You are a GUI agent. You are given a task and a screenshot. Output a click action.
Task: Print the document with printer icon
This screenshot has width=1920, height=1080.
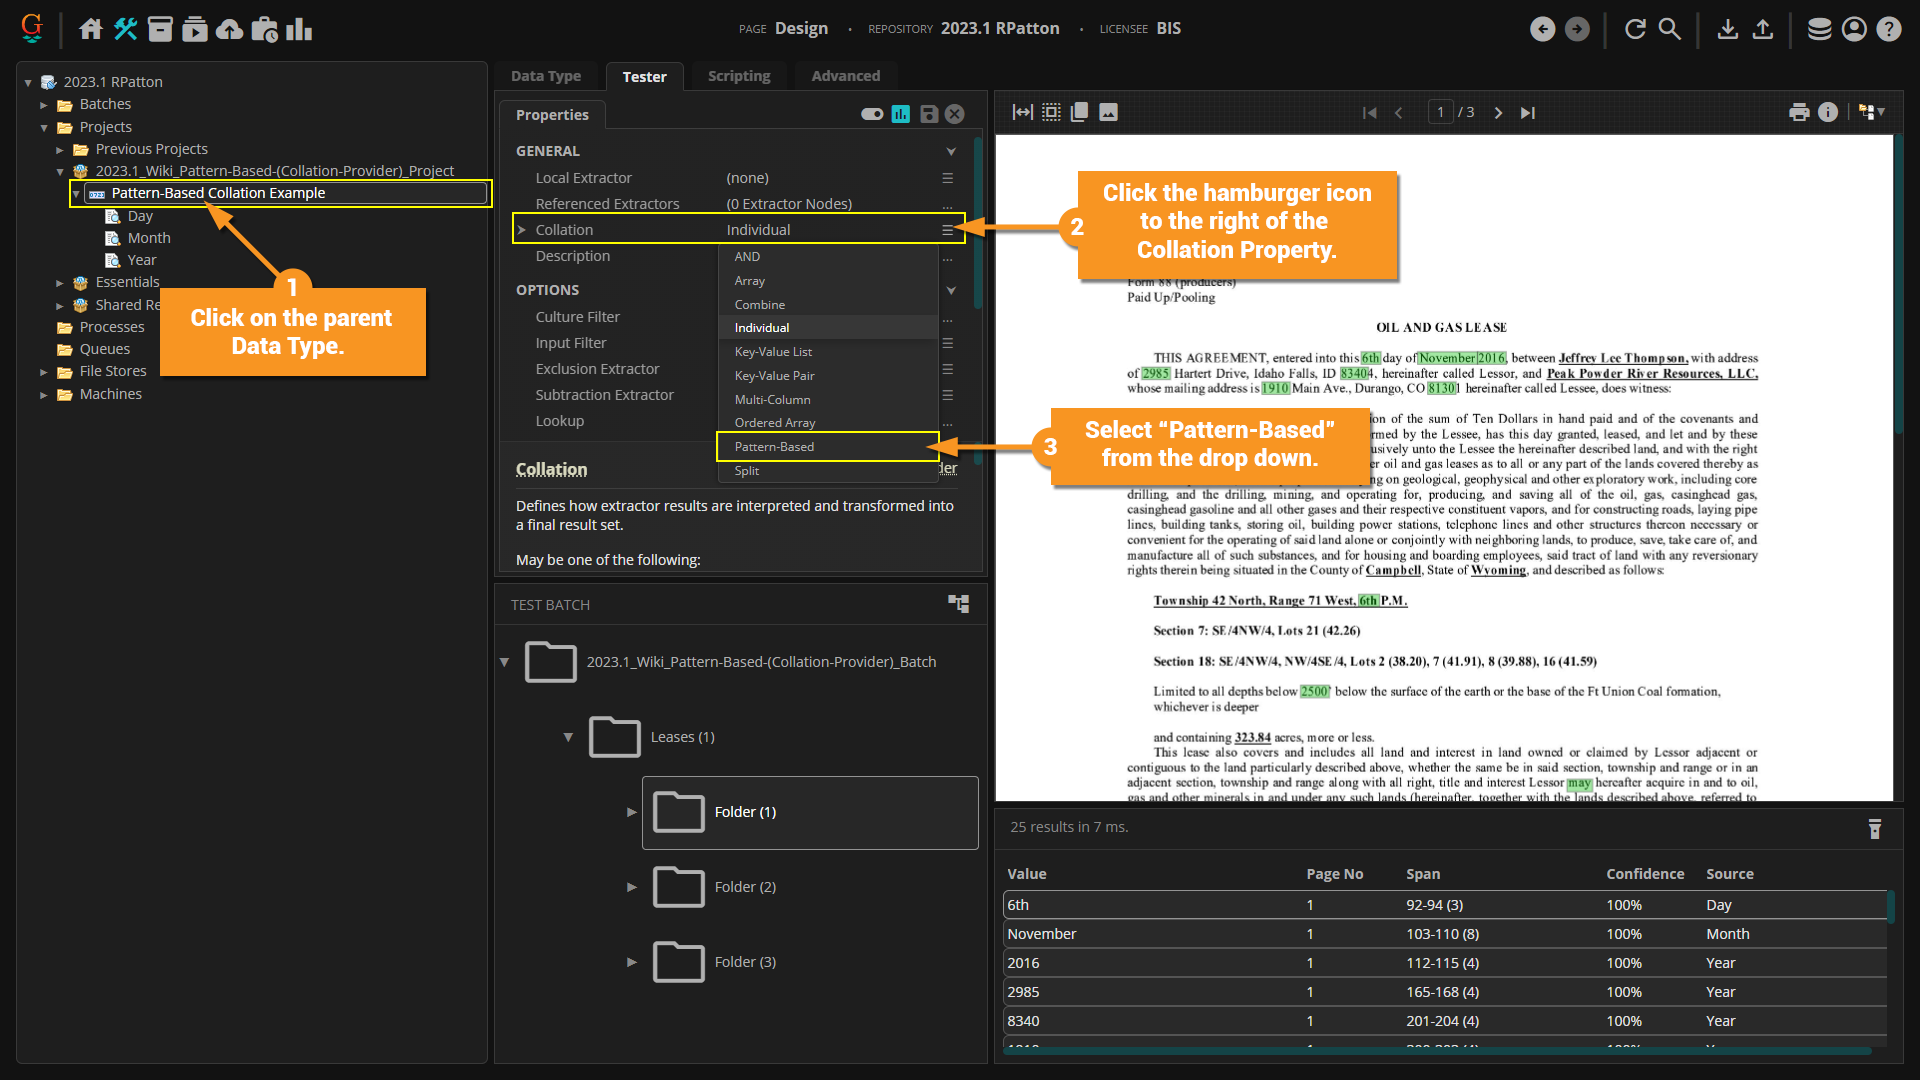(x=1799, y=112)
